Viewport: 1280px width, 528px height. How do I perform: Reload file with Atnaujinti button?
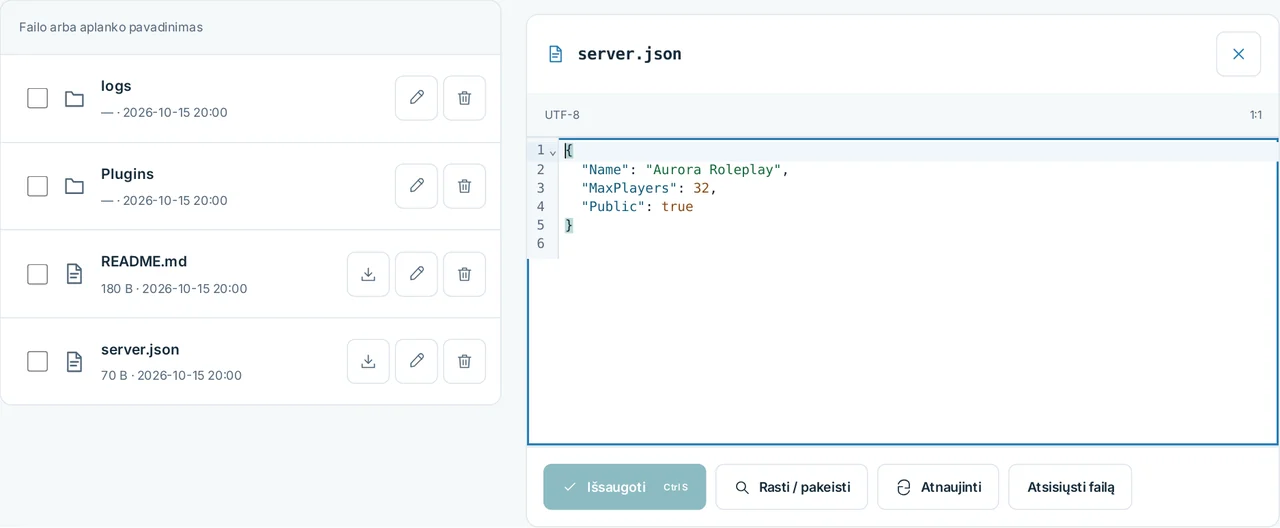tap(938, 487)
